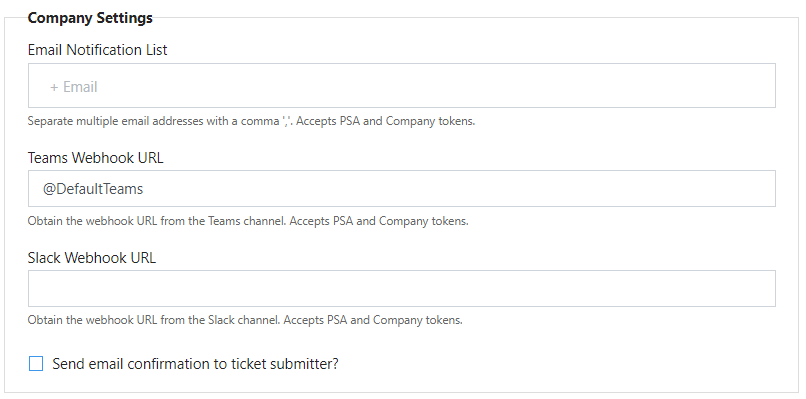Focus the Email Notification List input box
The height and width of the screenshot is (399, 806).
tap(401, 85)
